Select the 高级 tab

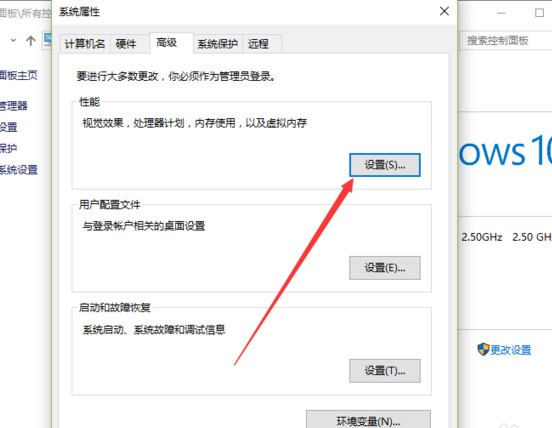[167, 43]
